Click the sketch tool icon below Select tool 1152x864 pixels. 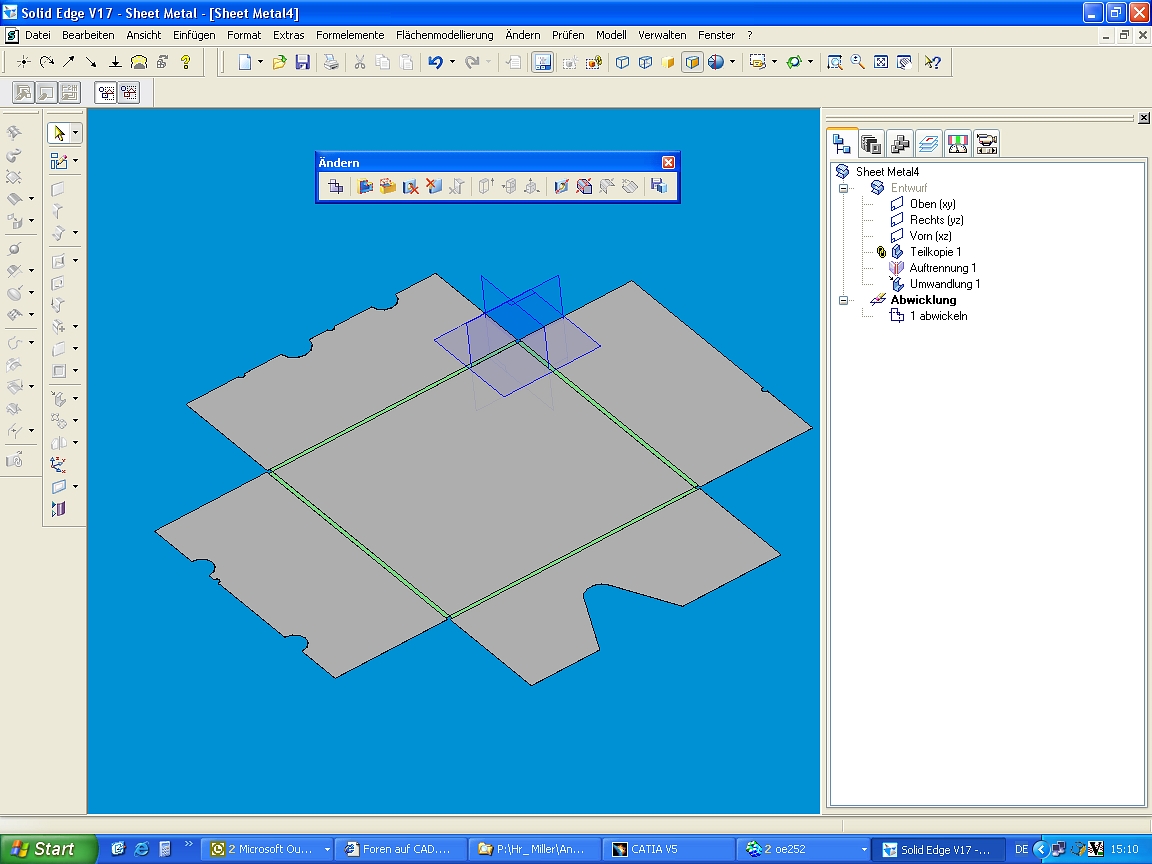coord(59,161)
